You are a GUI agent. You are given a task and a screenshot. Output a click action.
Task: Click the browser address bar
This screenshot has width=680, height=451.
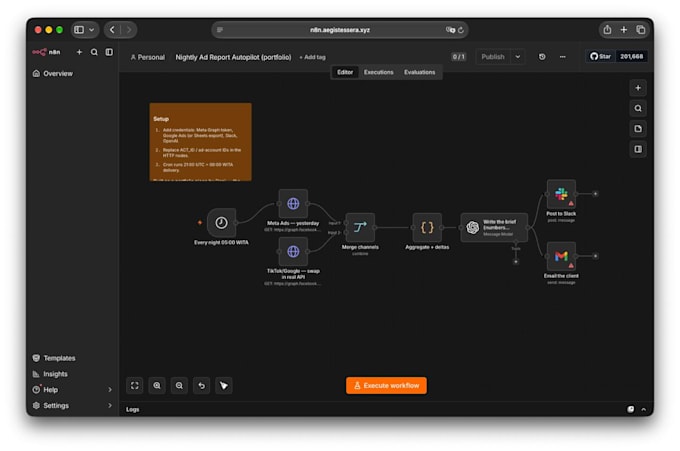pyautogui.click(x=340, y=30)
